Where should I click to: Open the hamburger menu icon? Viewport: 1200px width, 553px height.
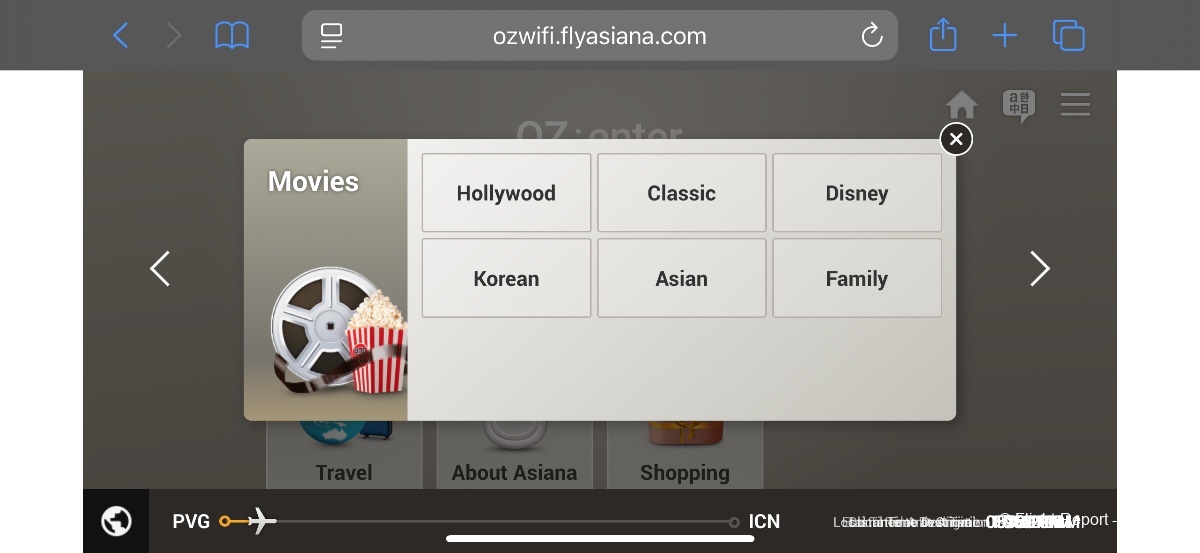tap(1075, 104)
